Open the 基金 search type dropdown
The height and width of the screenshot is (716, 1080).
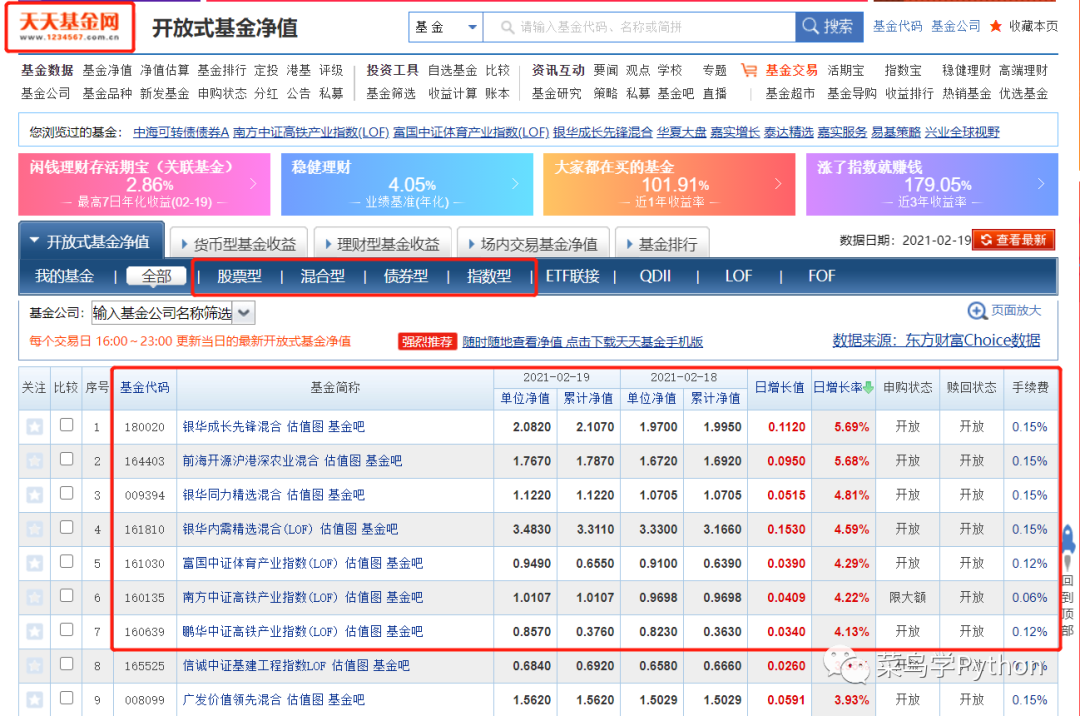pyautogui.click(x=446, y=27)
